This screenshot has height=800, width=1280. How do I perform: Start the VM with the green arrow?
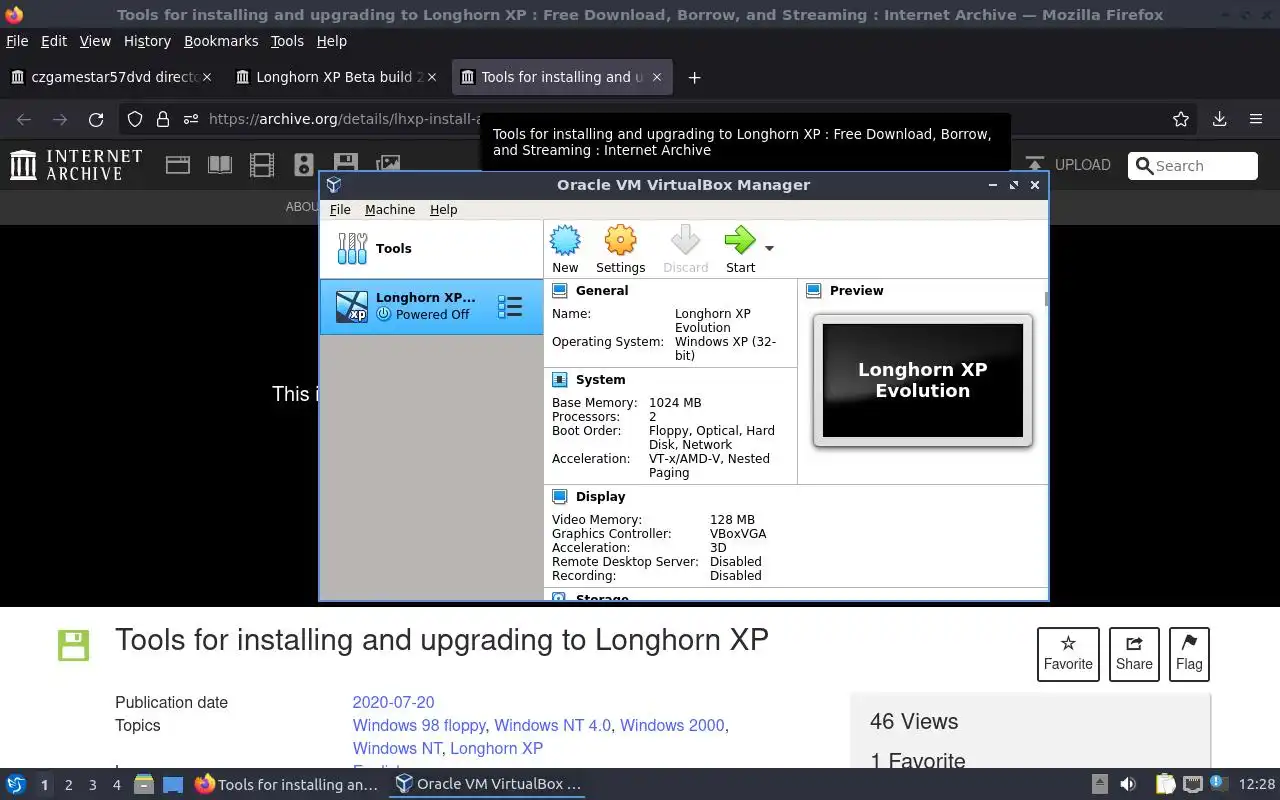tap(740, 249)
